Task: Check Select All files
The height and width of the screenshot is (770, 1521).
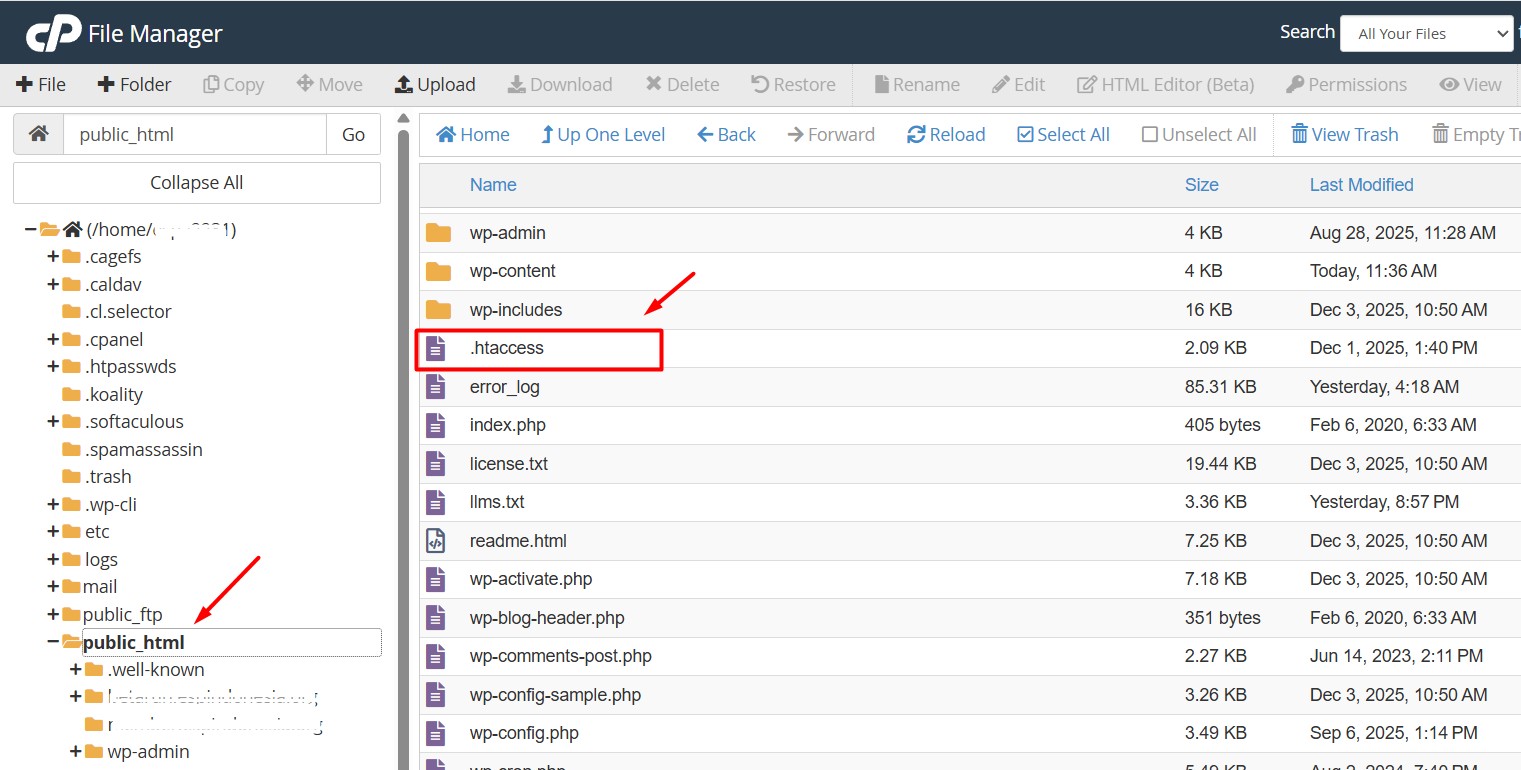Action: click(1063, 135)
